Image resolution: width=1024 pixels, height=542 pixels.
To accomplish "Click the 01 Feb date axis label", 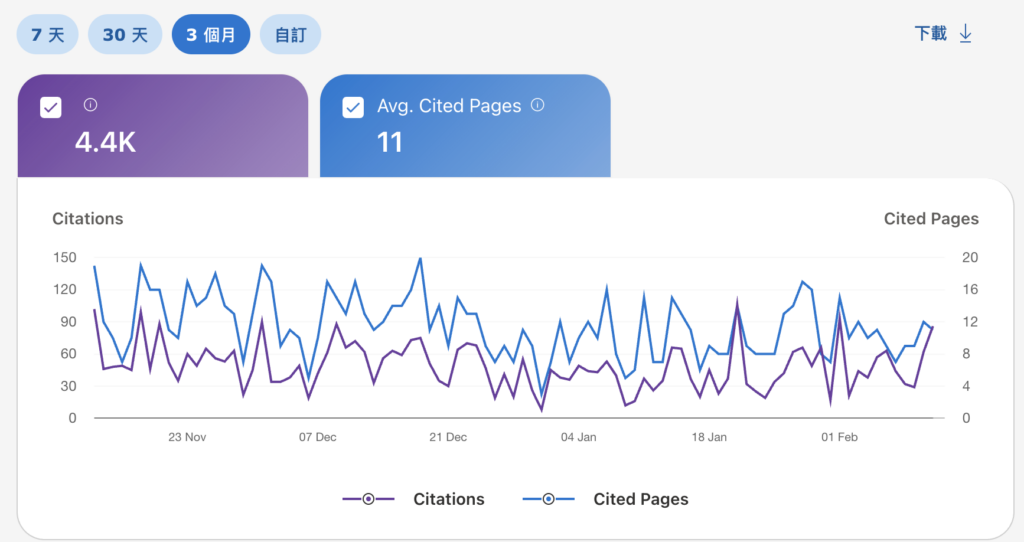I will click(x=839, y=437).
